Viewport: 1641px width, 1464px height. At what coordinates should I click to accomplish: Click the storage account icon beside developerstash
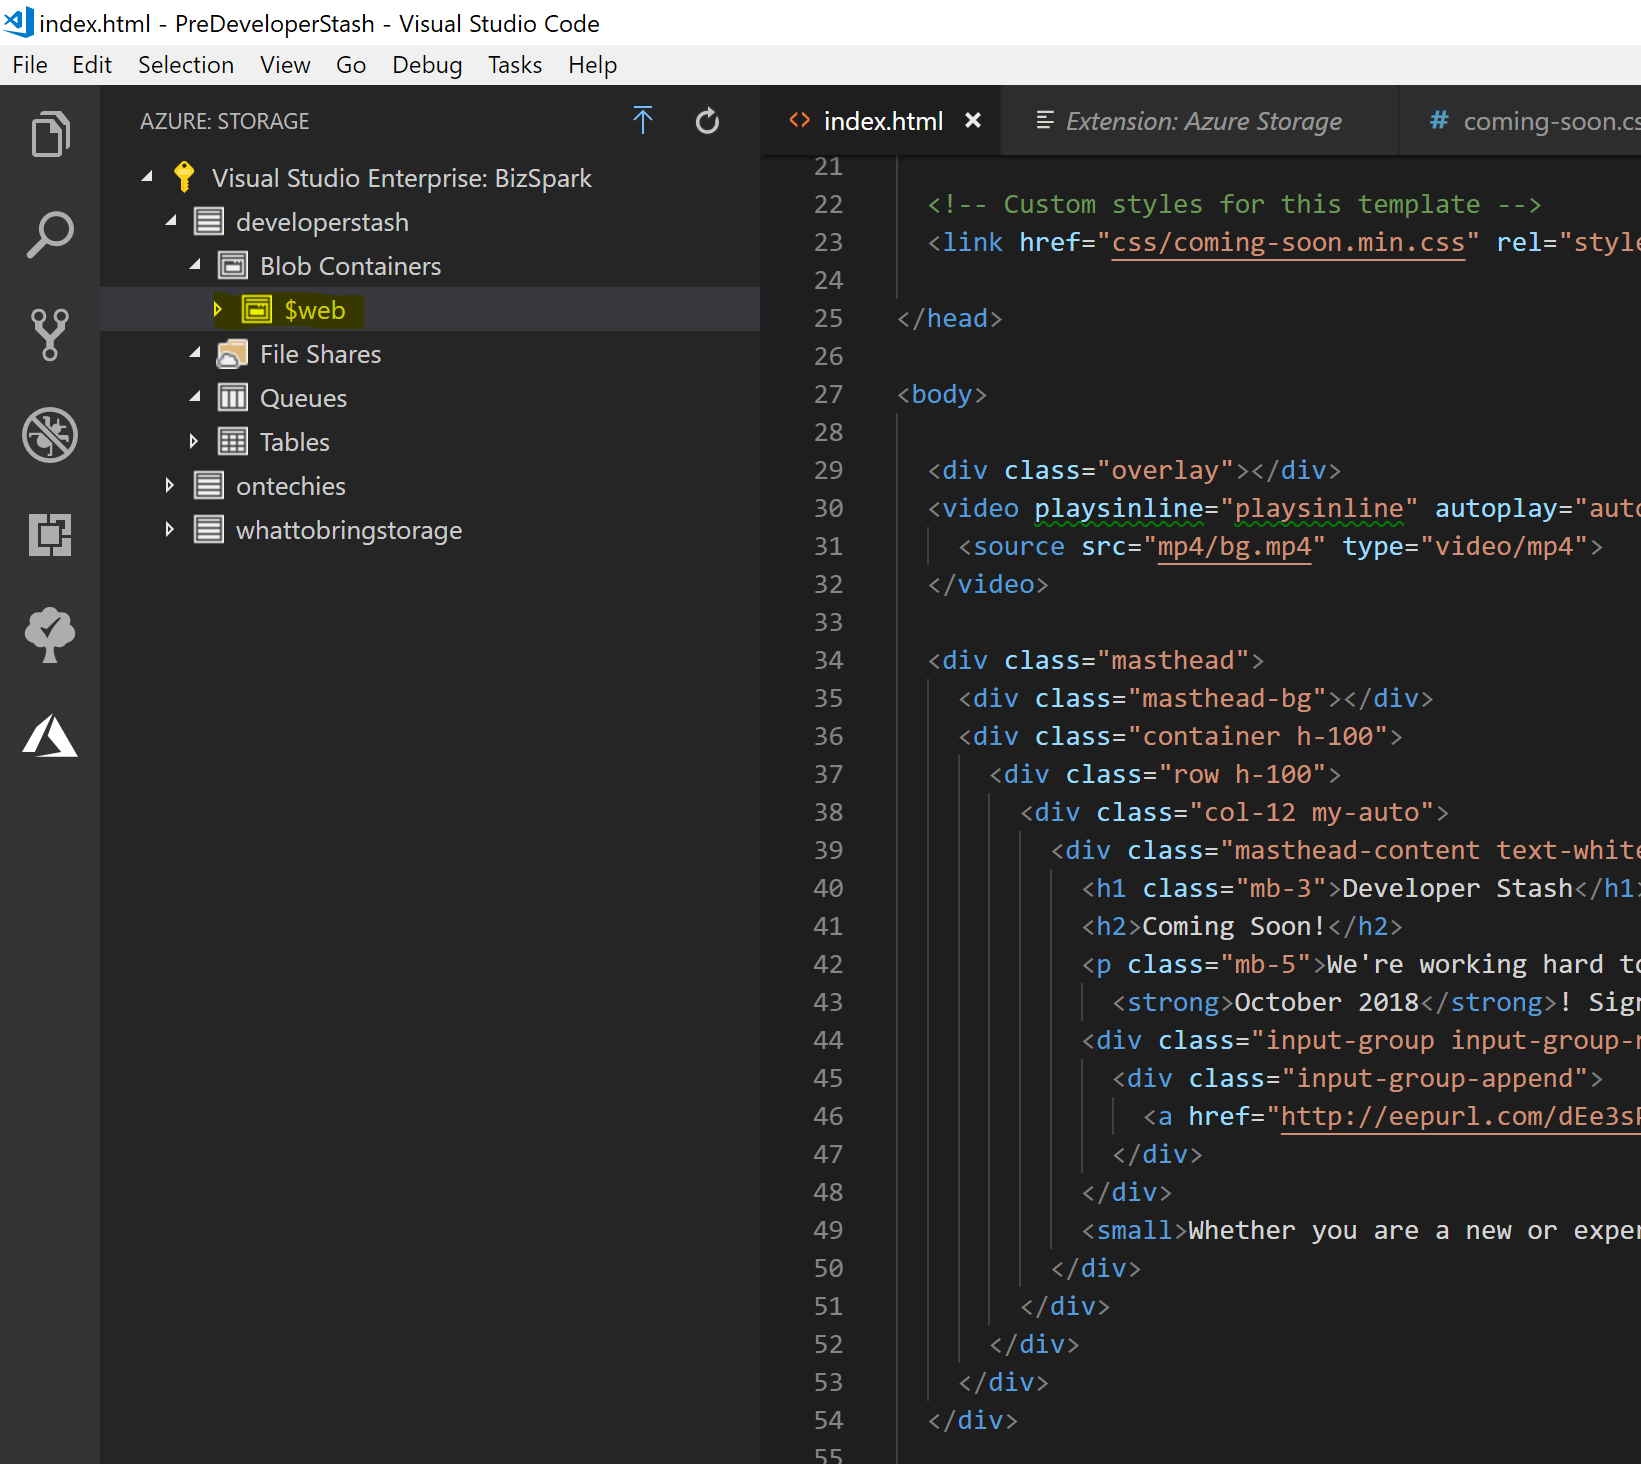coord(208,221)
